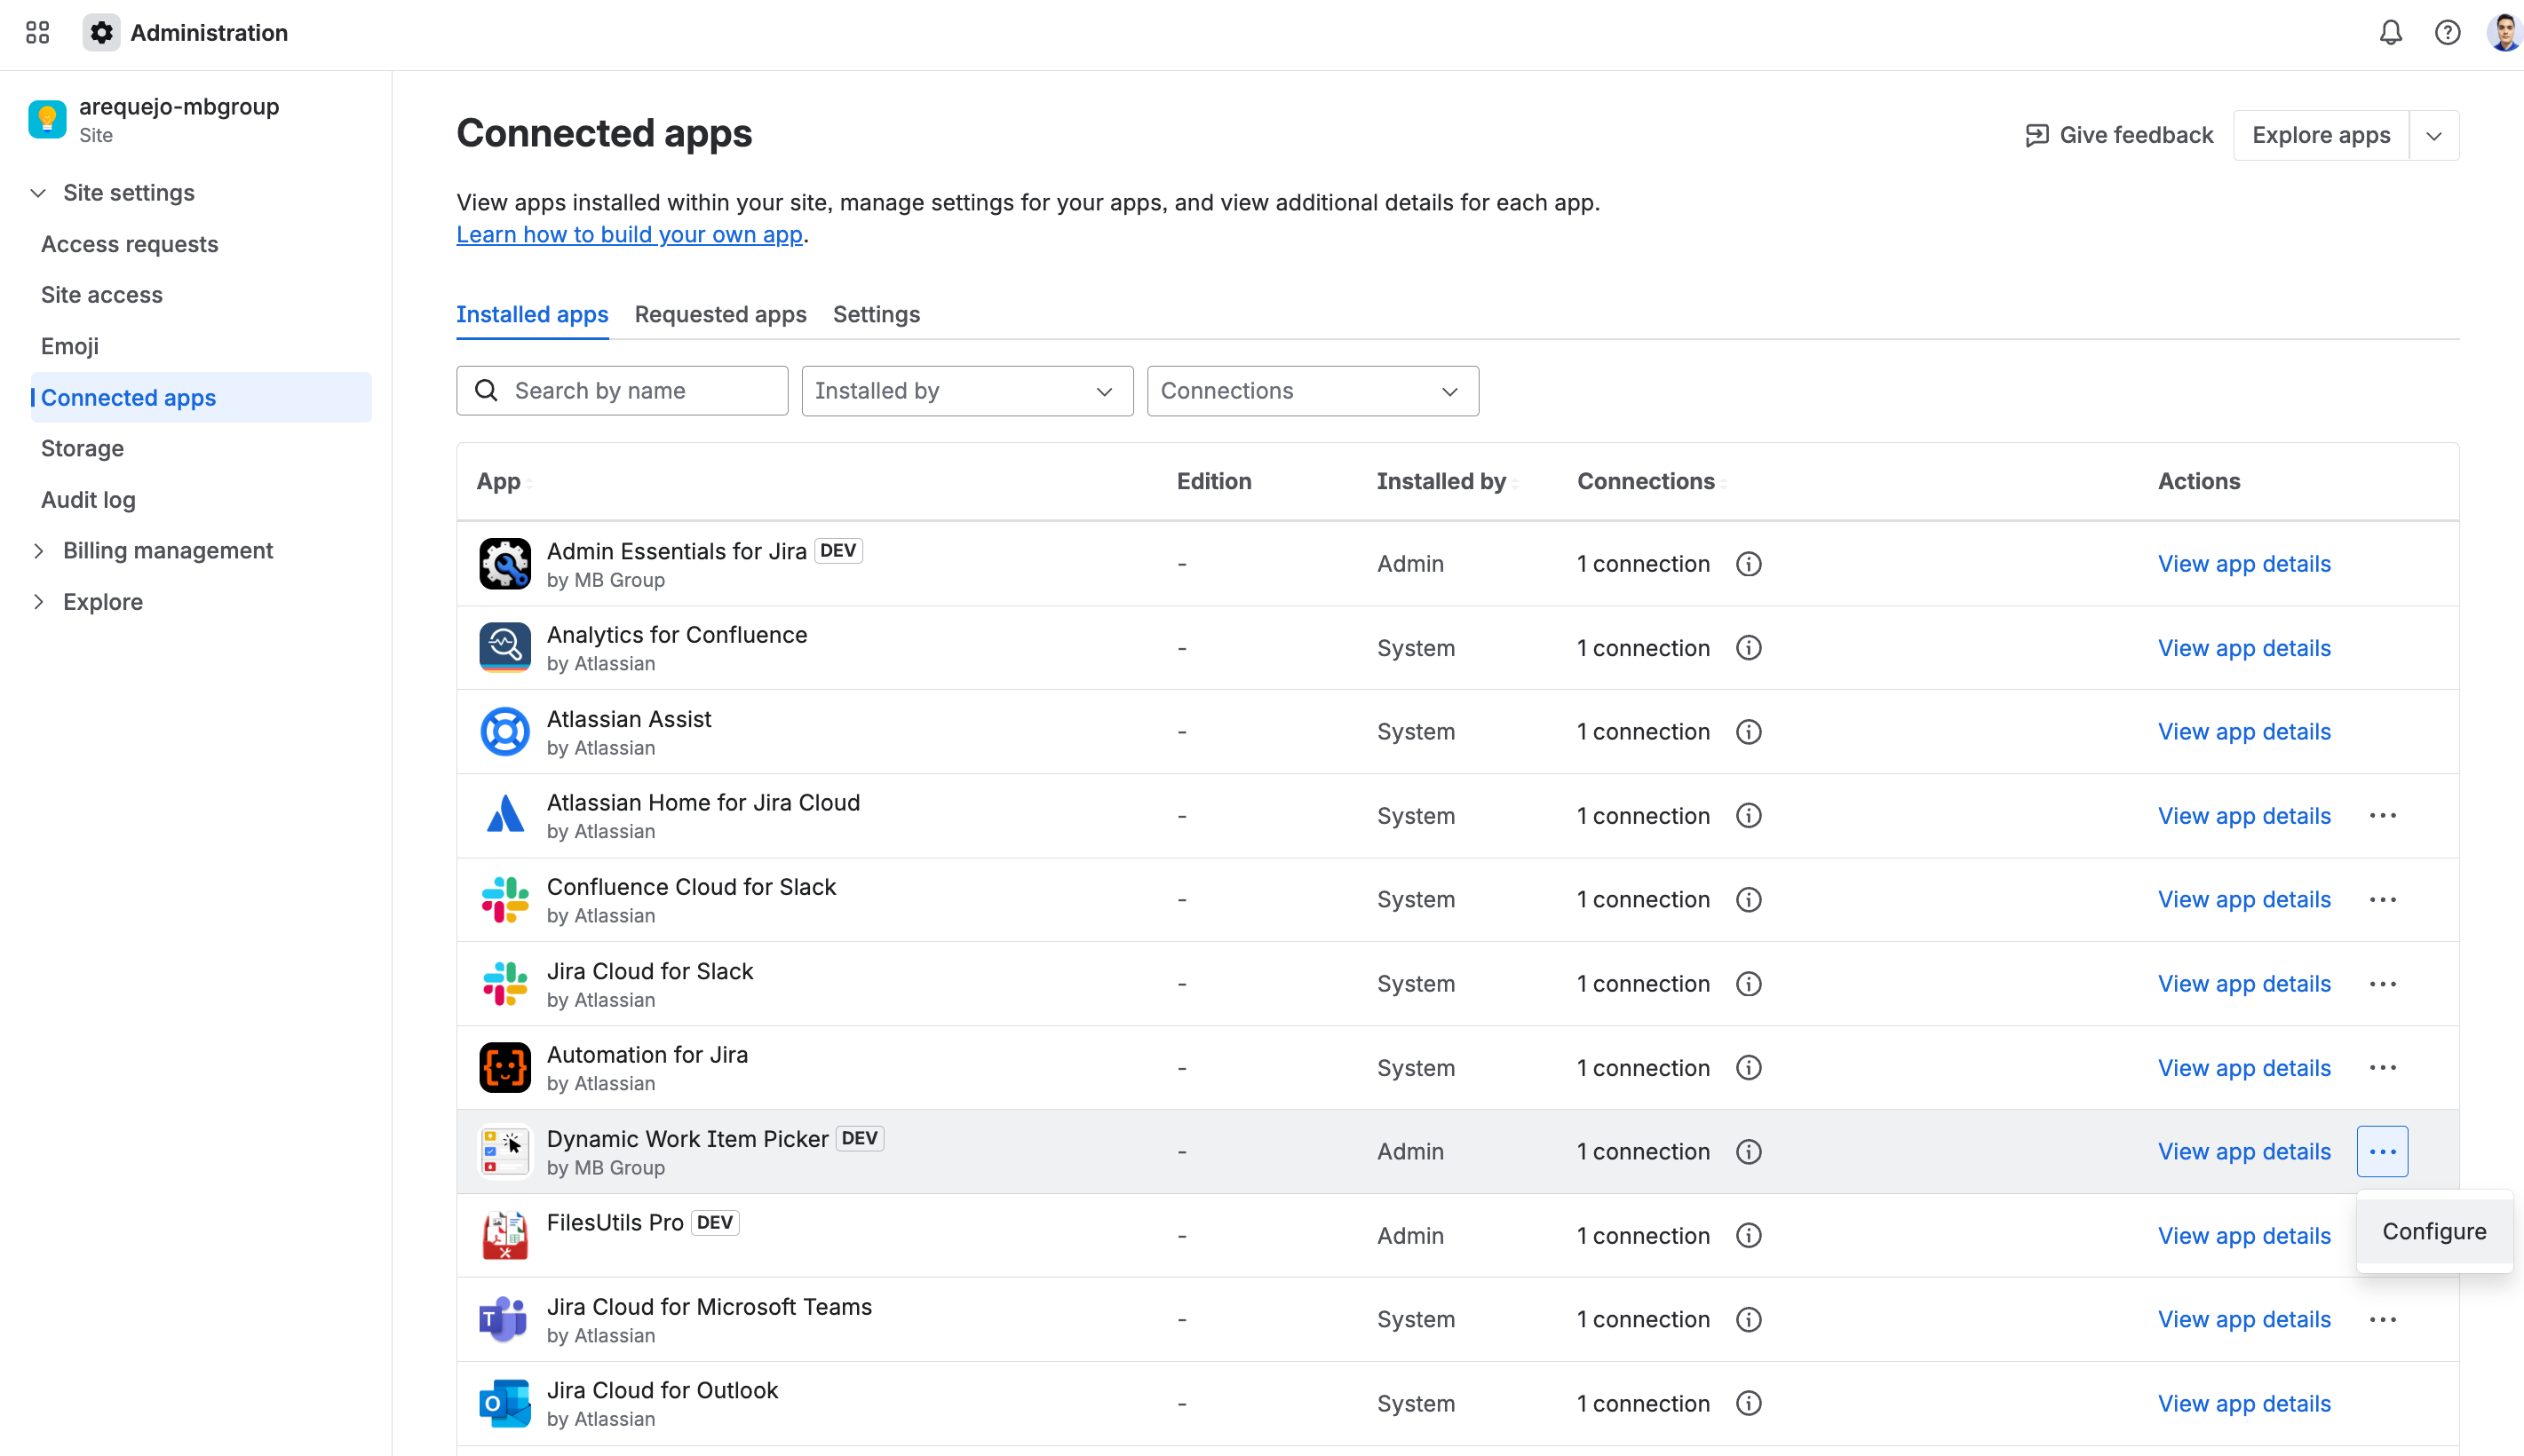Click the Atlassian Assist app icon
2524x1456 pixels.
(505, 732)
